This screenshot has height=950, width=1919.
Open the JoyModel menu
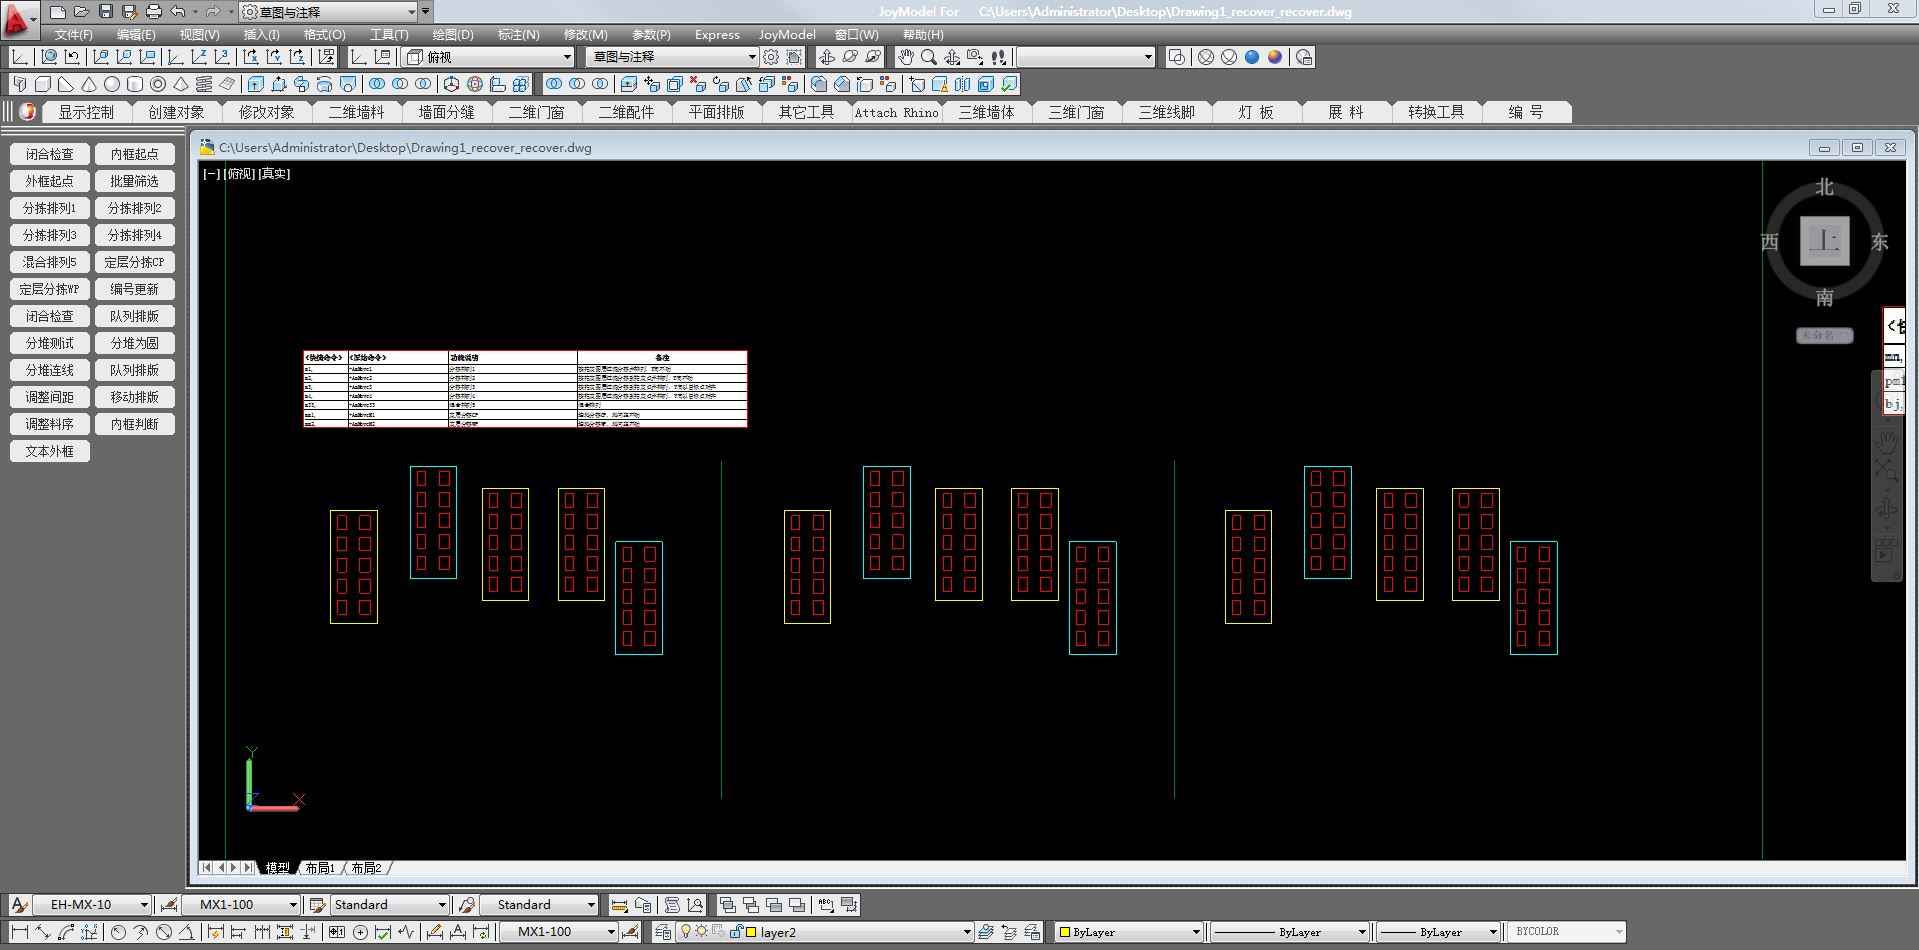(786, 34)
